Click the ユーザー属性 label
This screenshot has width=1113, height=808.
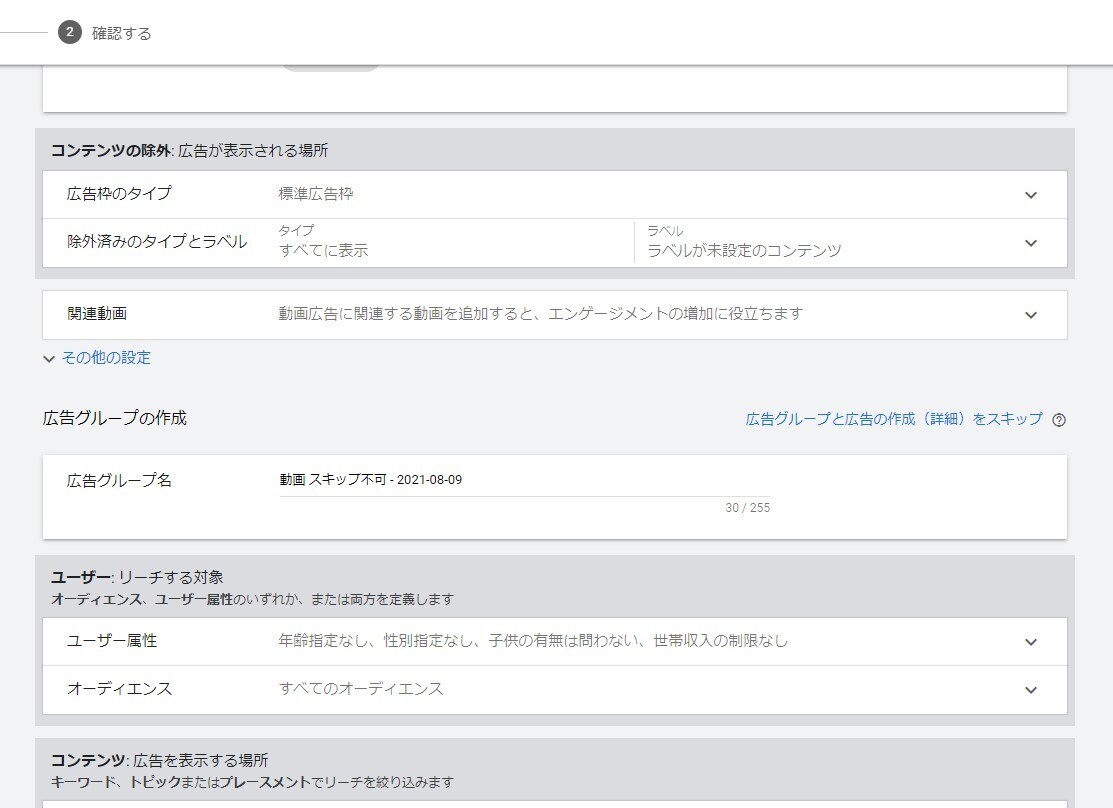pos(112,640)
